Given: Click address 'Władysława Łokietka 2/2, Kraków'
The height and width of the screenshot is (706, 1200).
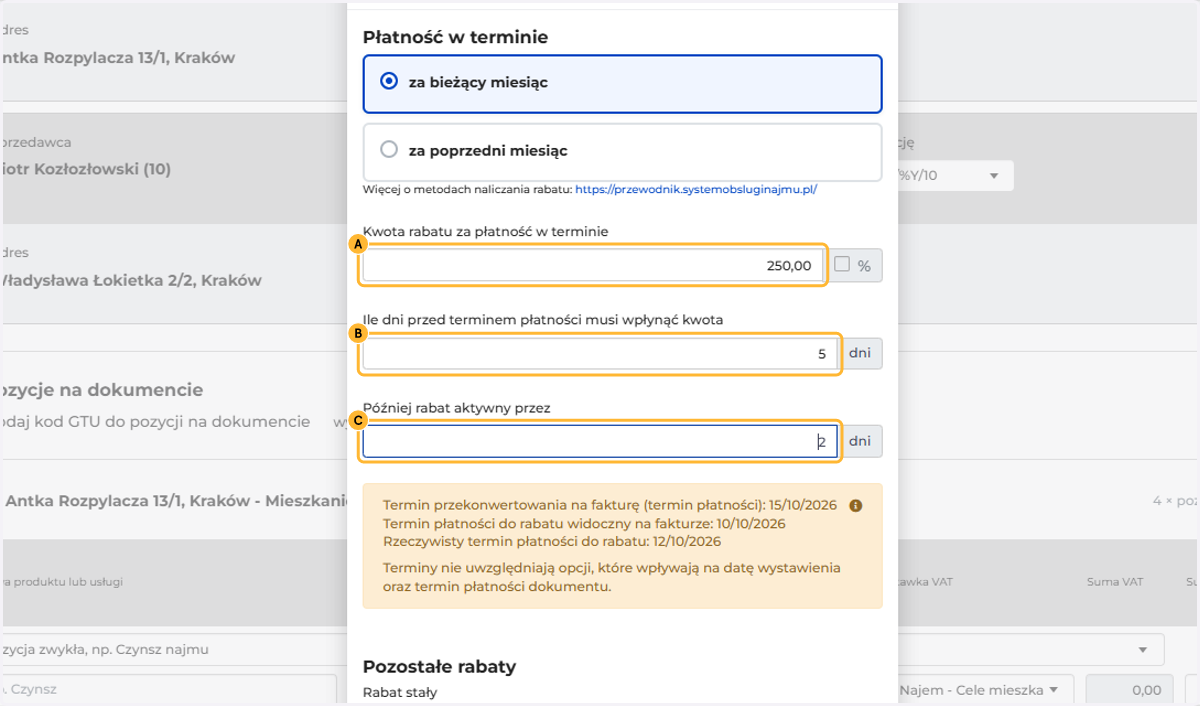Looking at the screenshot, I should pyautogui.click(x=131, y=280).
